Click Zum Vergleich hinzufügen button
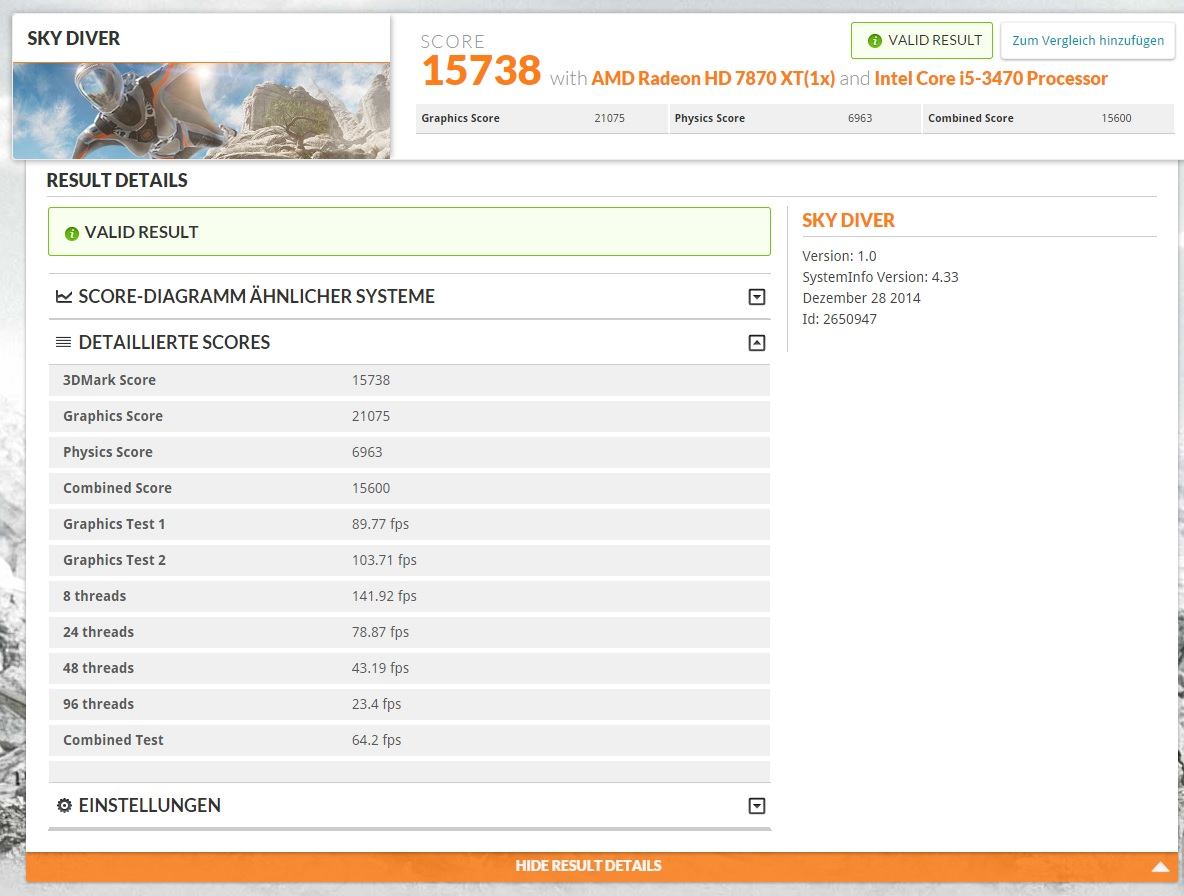Image resolution: width=1184 pixels, height=896 pixels. [x=1087, y=40]
